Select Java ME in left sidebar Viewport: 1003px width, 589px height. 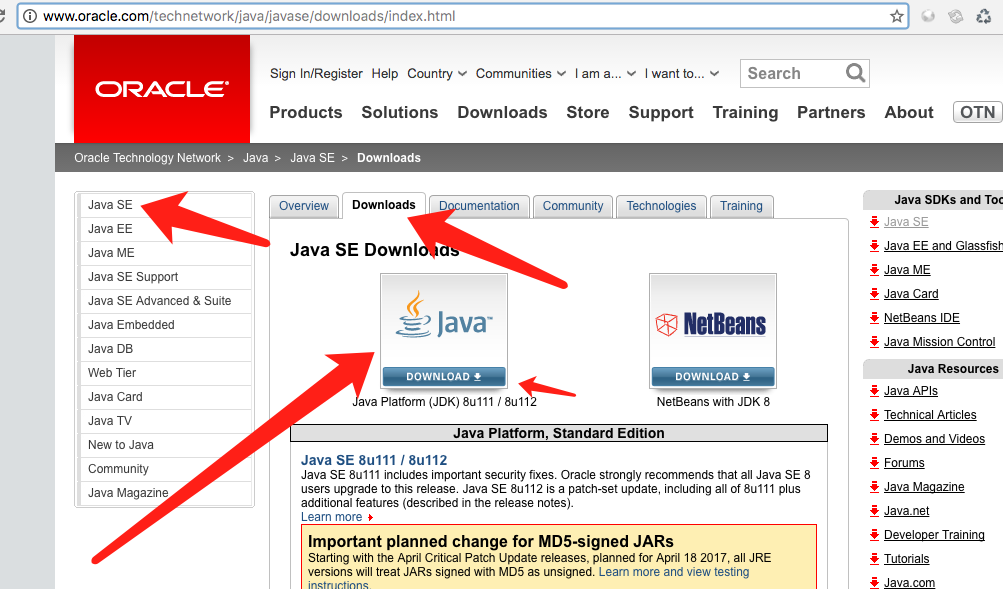[166, 253]
